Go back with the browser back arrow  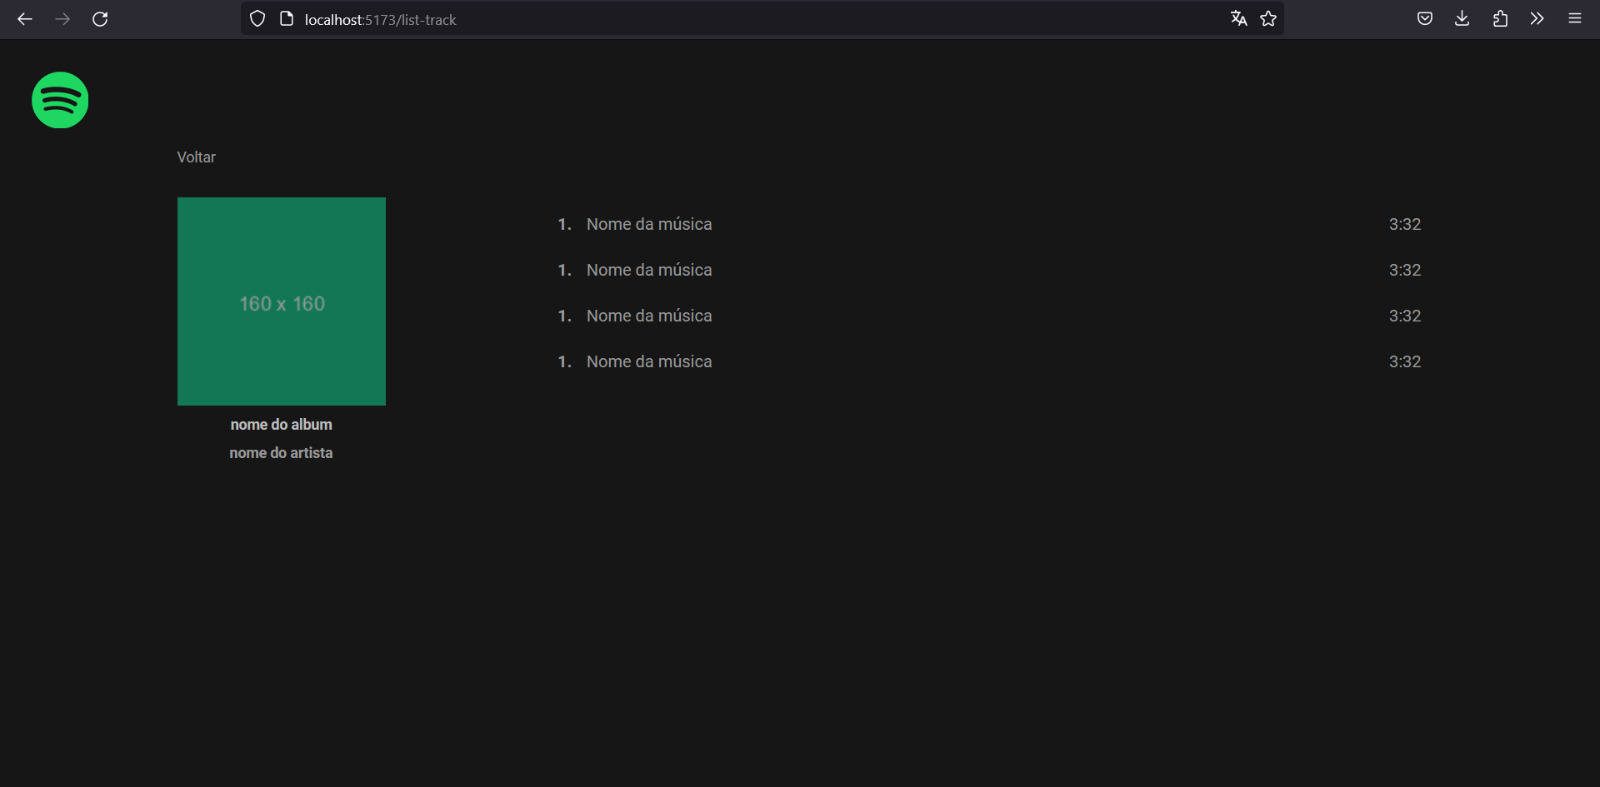(25, 19)
